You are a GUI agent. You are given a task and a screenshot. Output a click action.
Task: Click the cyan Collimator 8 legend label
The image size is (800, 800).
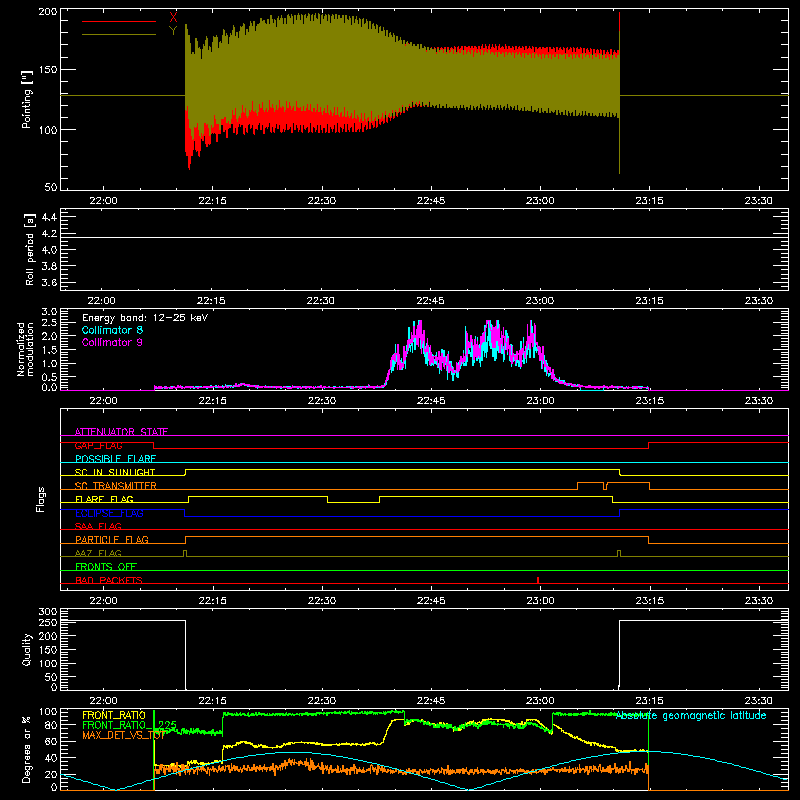[112, 330]
